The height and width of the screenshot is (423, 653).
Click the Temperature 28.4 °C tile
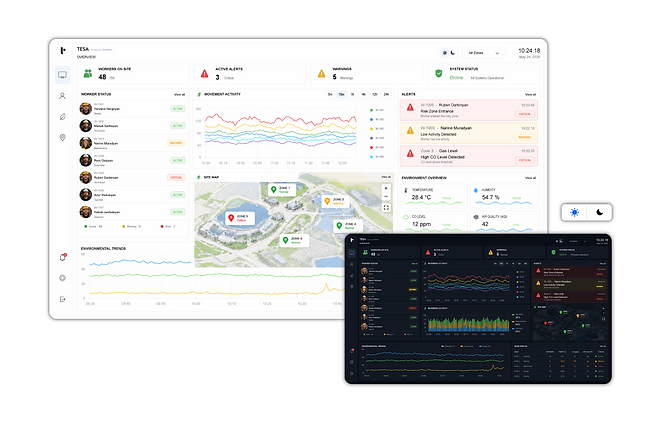tap(433, 196)
